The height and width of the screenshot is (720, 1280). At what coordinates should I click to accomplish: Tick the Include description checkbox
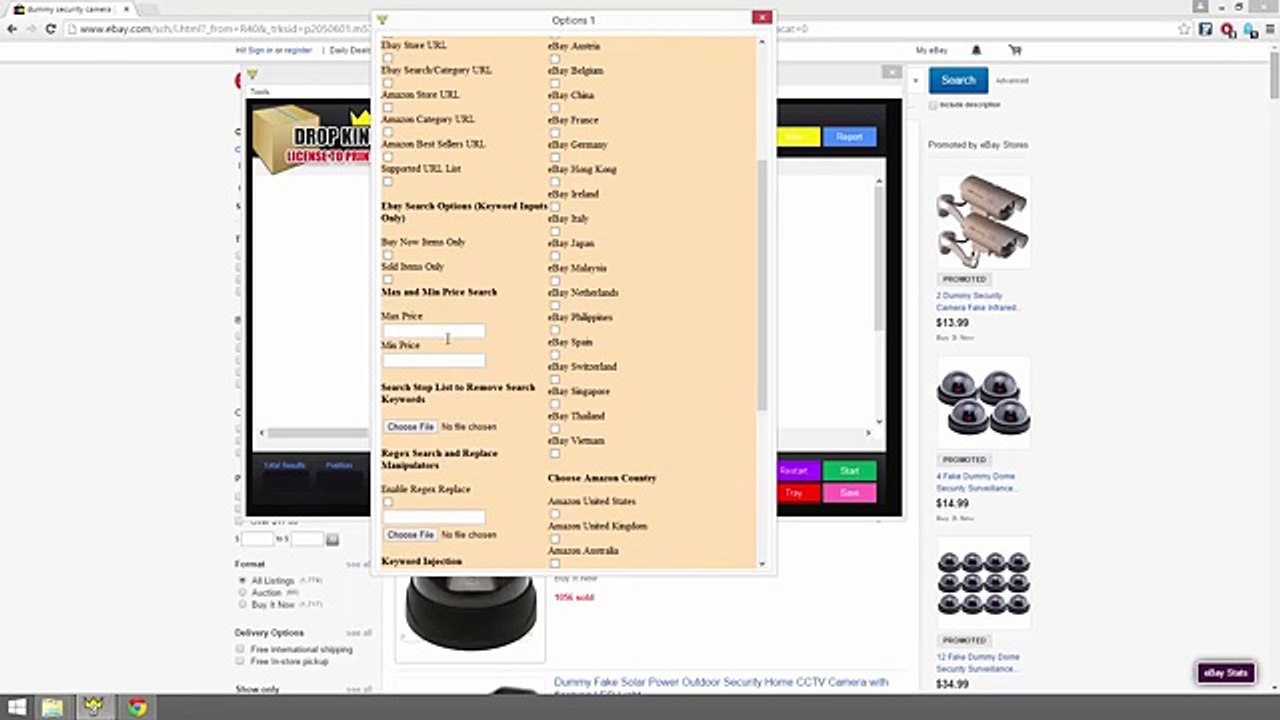933,105
